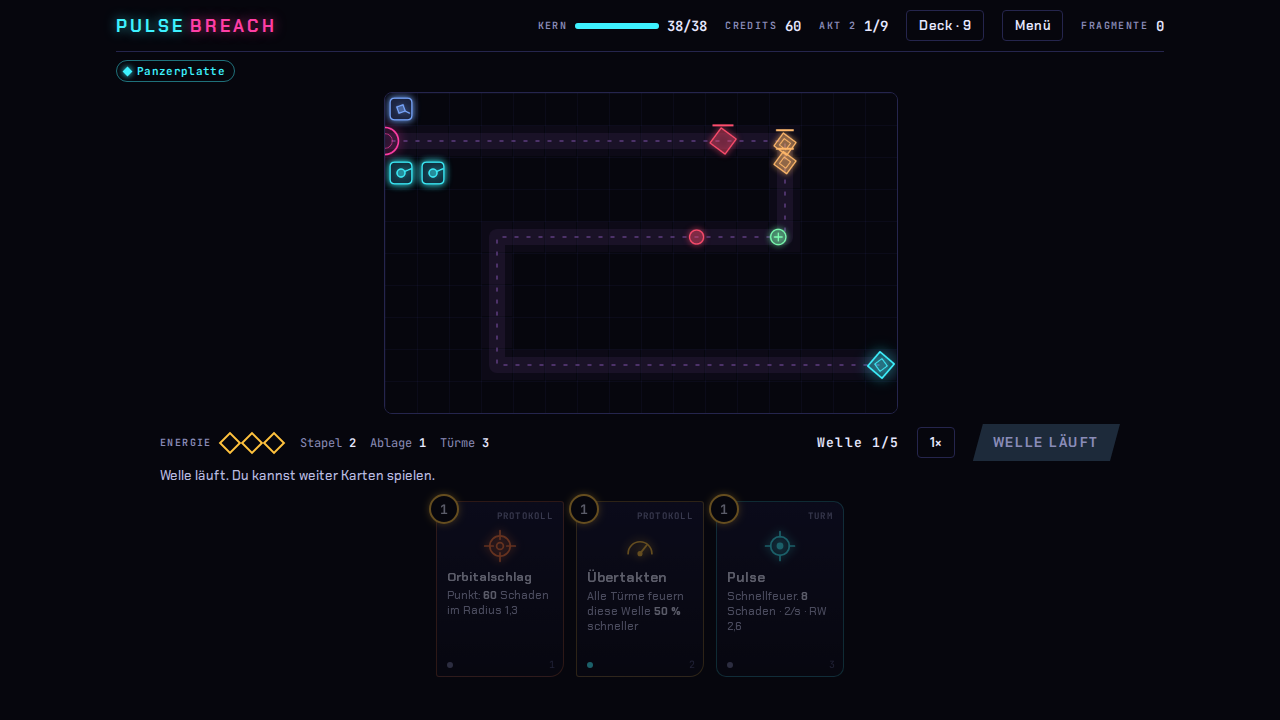
Task: Click the Türme 3 counter
Action: 465,443
